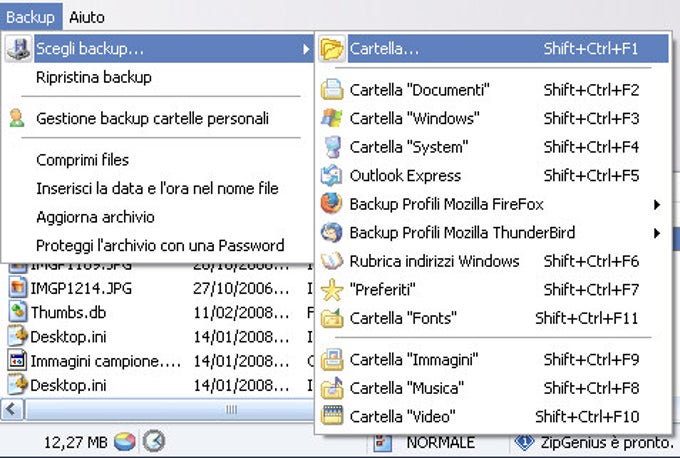Click the 12,27 MB size in status bar

tap(75, 442)
